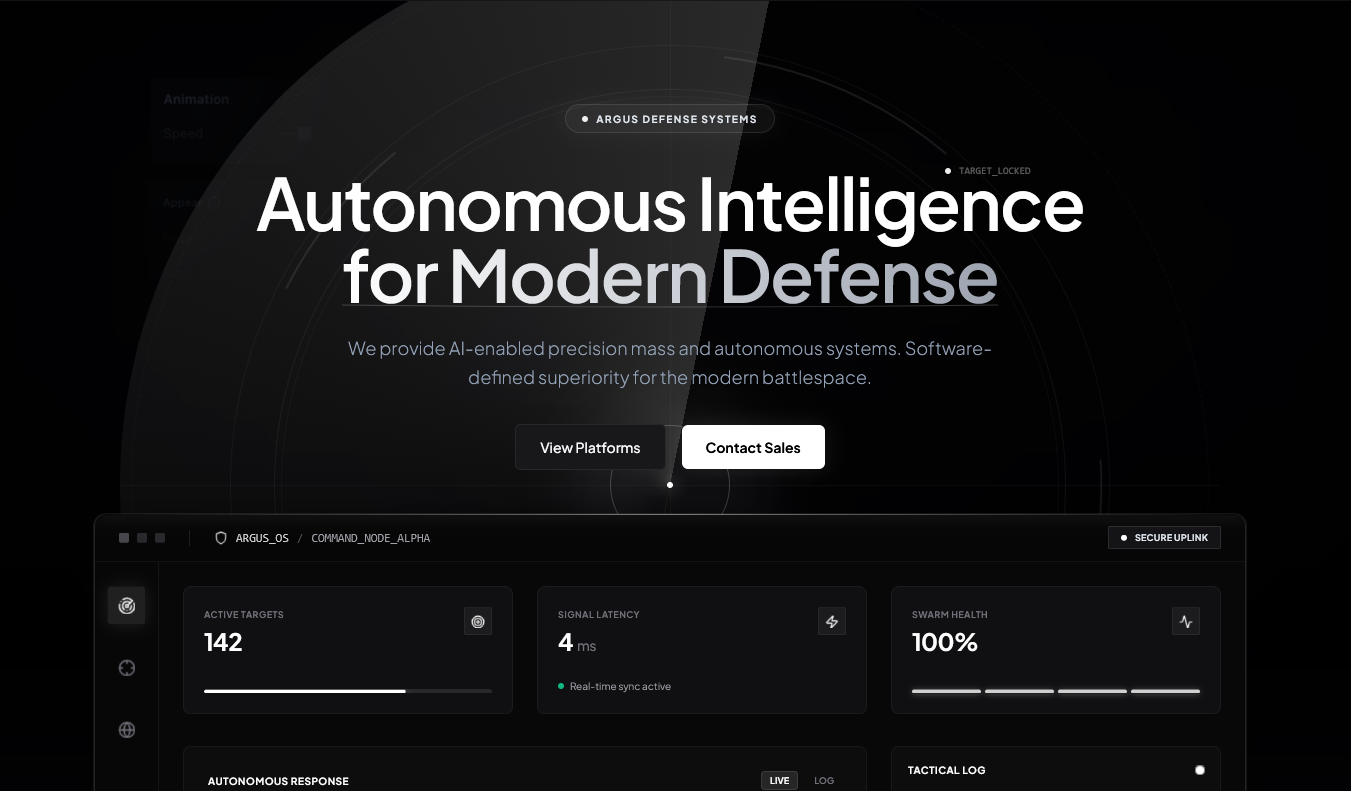Open the radar view sidebar icon

pos(126,605)
